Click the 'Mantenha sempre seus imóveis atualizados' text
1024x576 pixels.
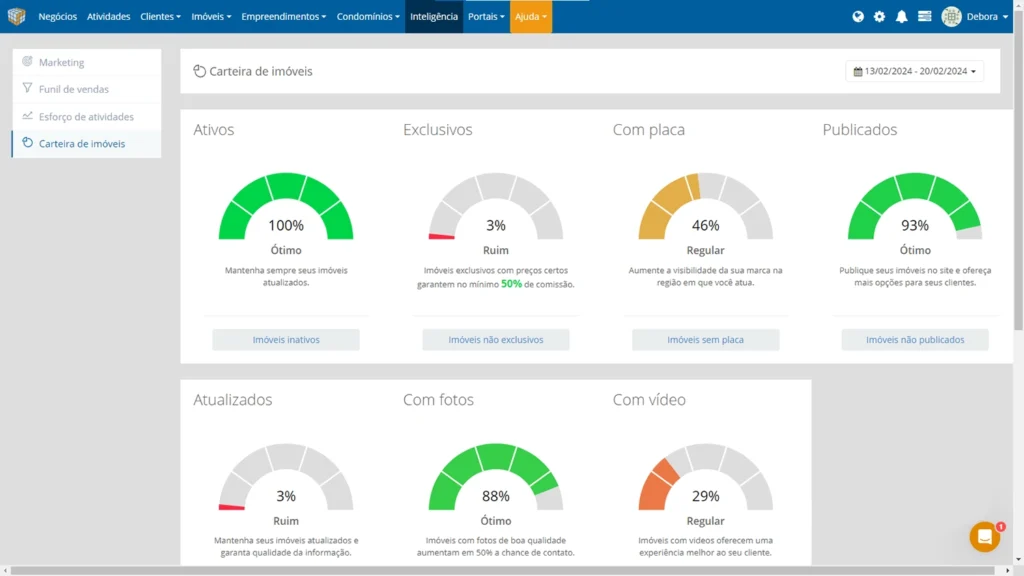click(286, 276)
